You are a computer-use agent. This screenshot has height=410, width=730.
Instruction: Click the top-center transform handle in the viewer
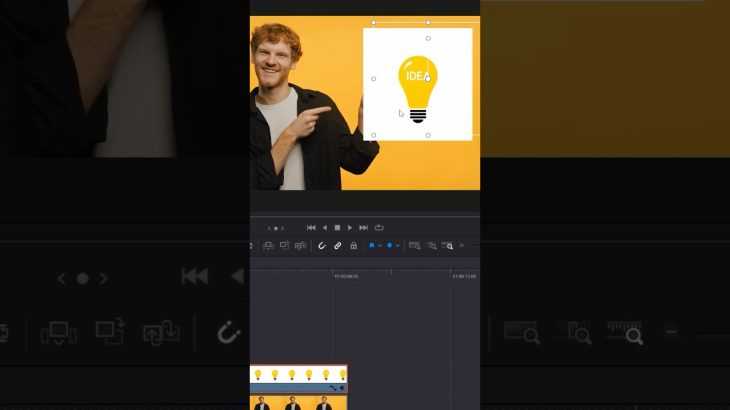[428, 22]
